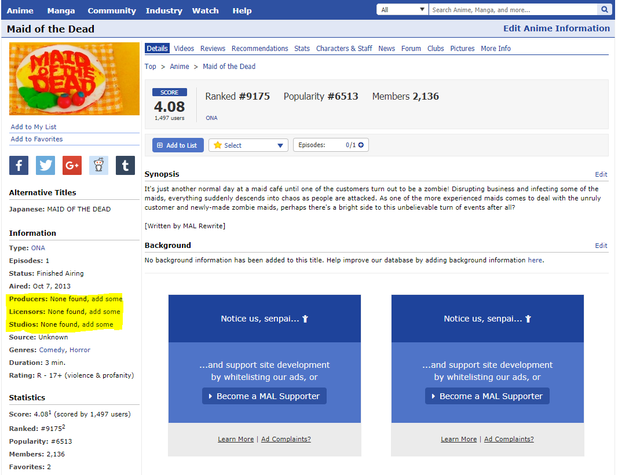Increment episodes watched with plus icon
The image size is (640, 475).
361,145
